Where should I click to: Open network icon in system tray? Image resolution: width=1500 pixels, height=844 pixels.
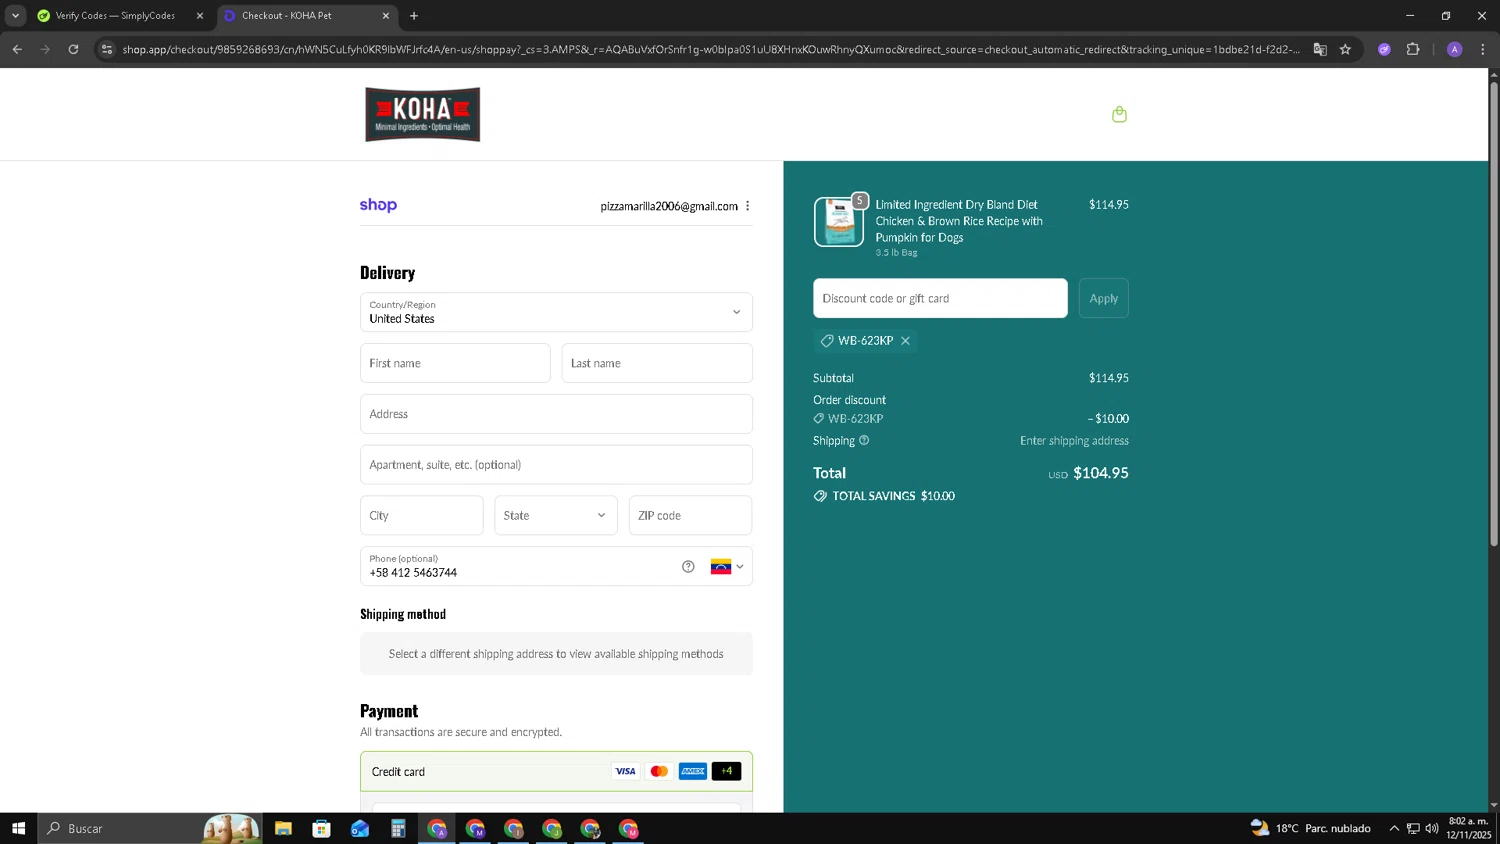(x=1413, y=828)
